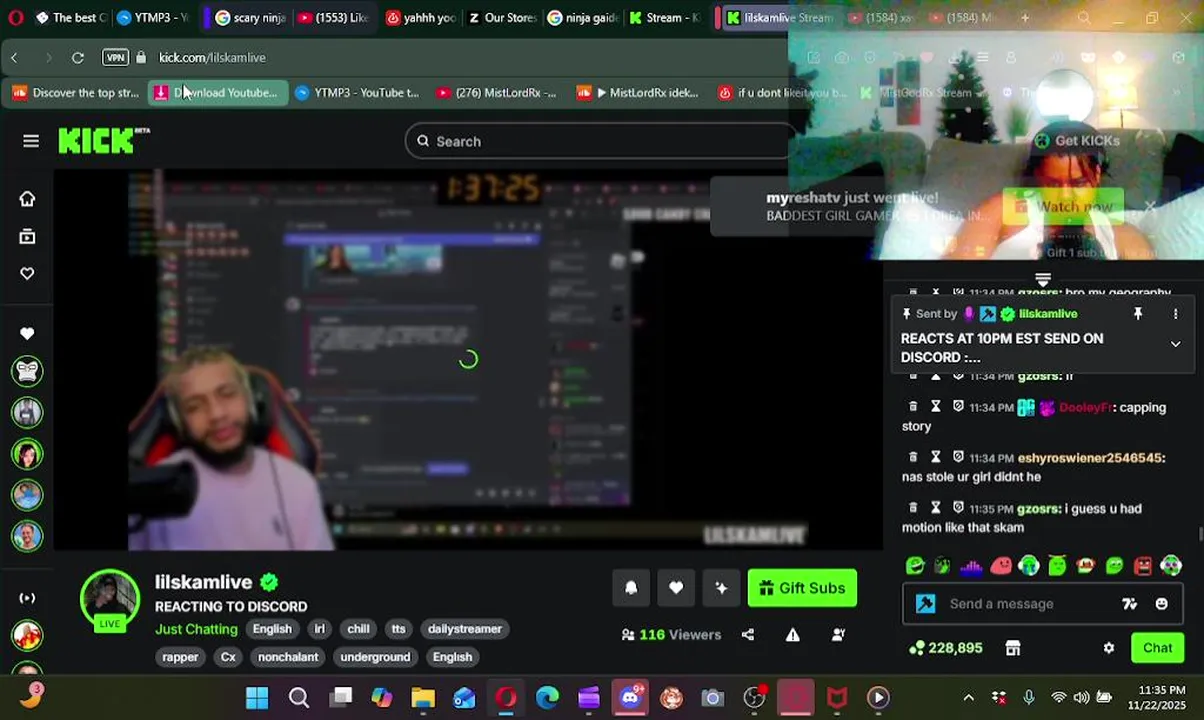The image size is (1204, 720).
Task: Switch to the '(1553) Like' YouTube tab
Action: 333,18
